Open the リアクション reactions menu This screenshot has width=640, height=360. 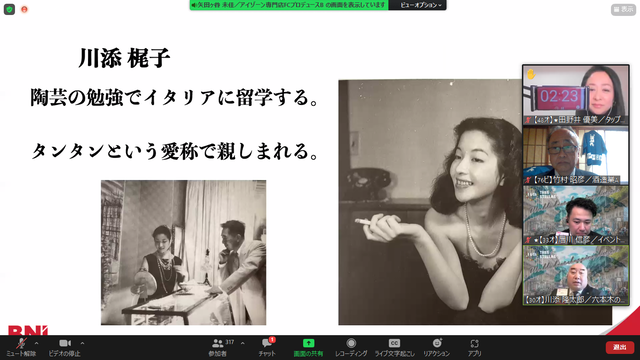click(x=436, y=348)
